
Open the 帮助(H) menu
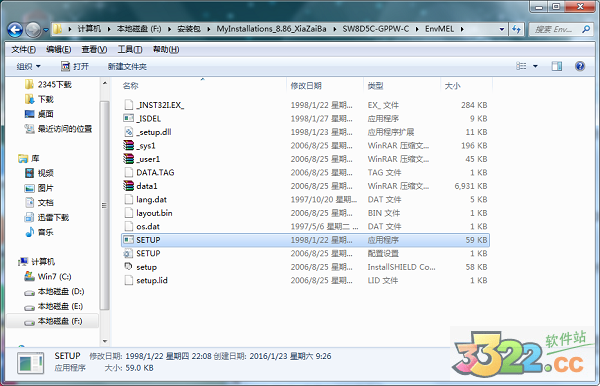tap(166, 49)
